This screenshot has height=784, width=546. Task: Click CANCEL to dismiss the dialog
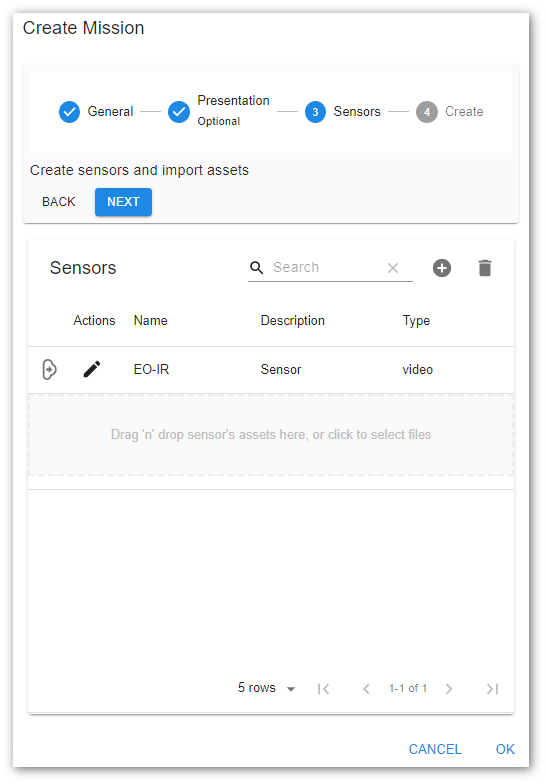(435, 749)
